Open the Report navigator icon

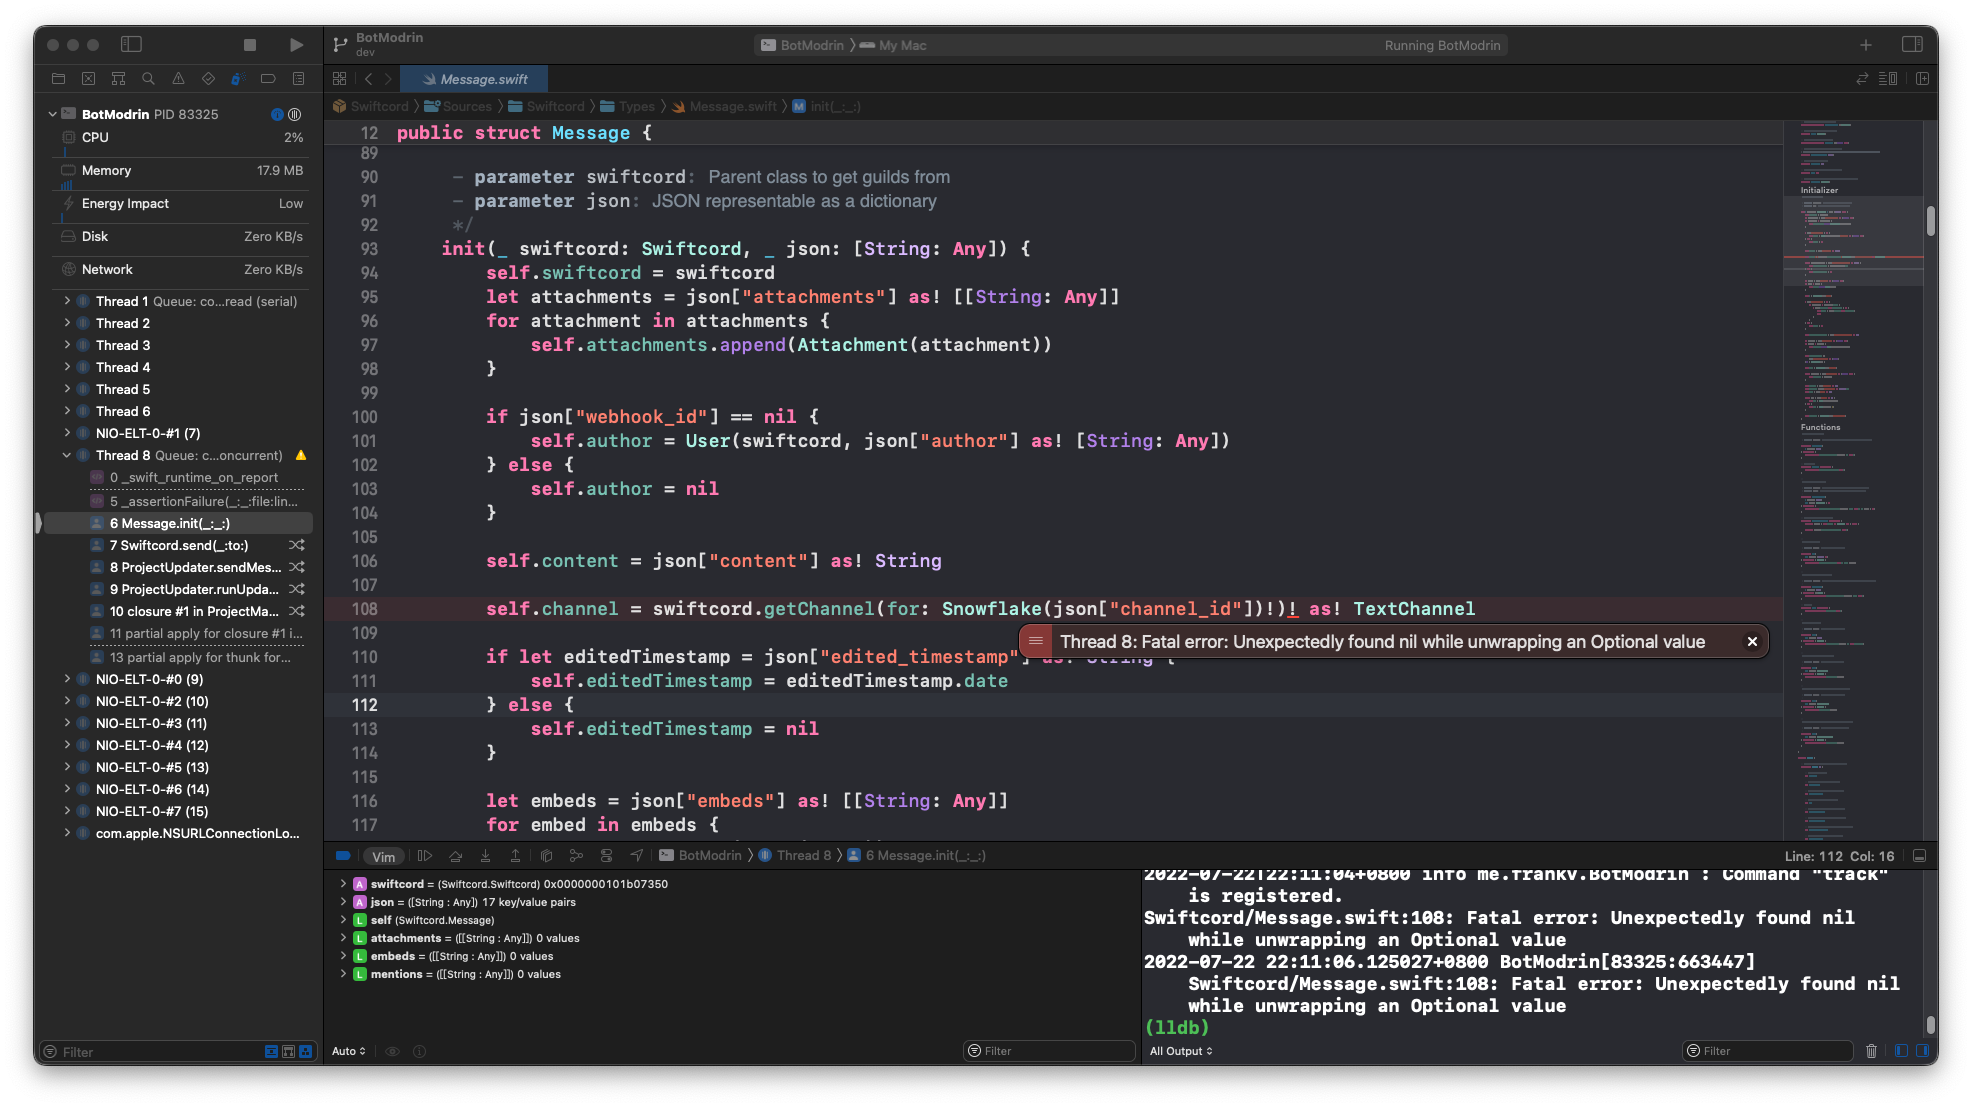pos(298,79)
